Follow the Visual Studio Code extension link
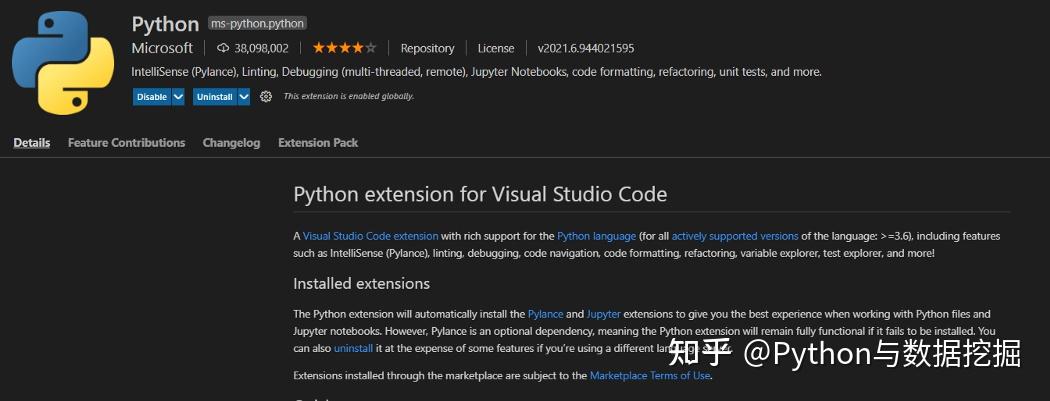The width and height of the screenshot is (1050, 401). [370, 236]
